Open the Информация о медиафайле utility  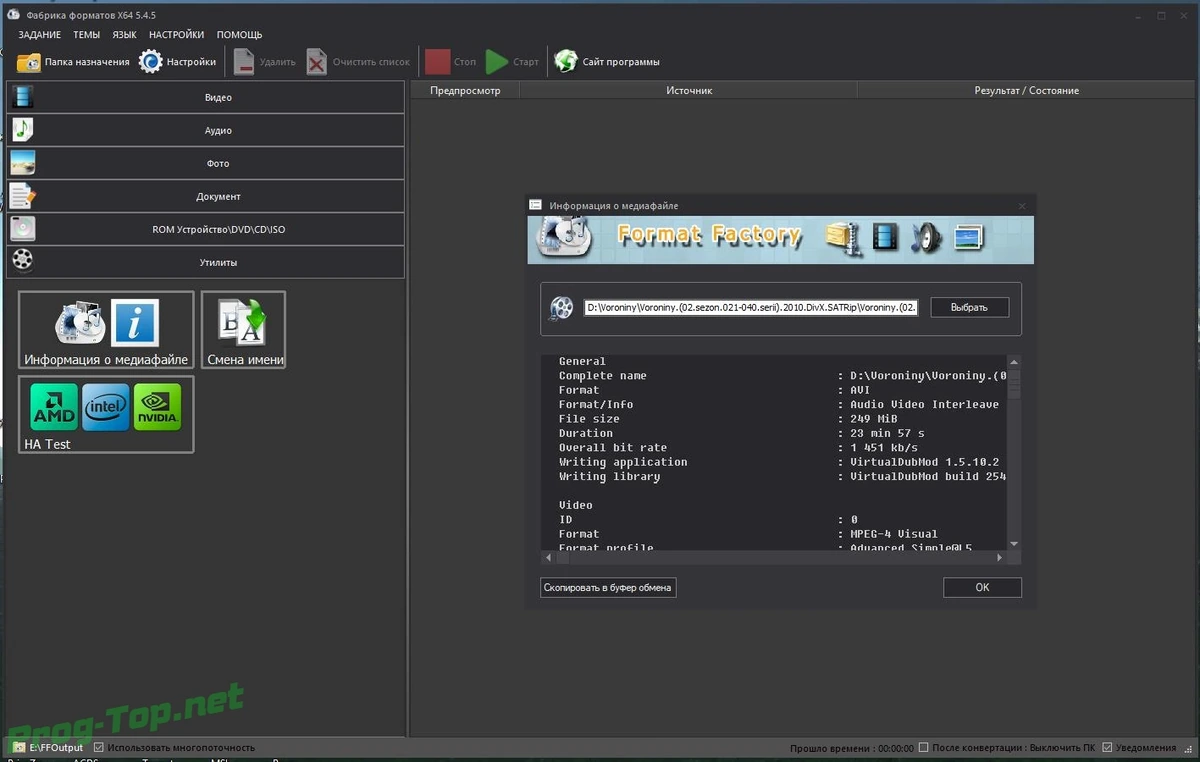click(x=106, y=330)
